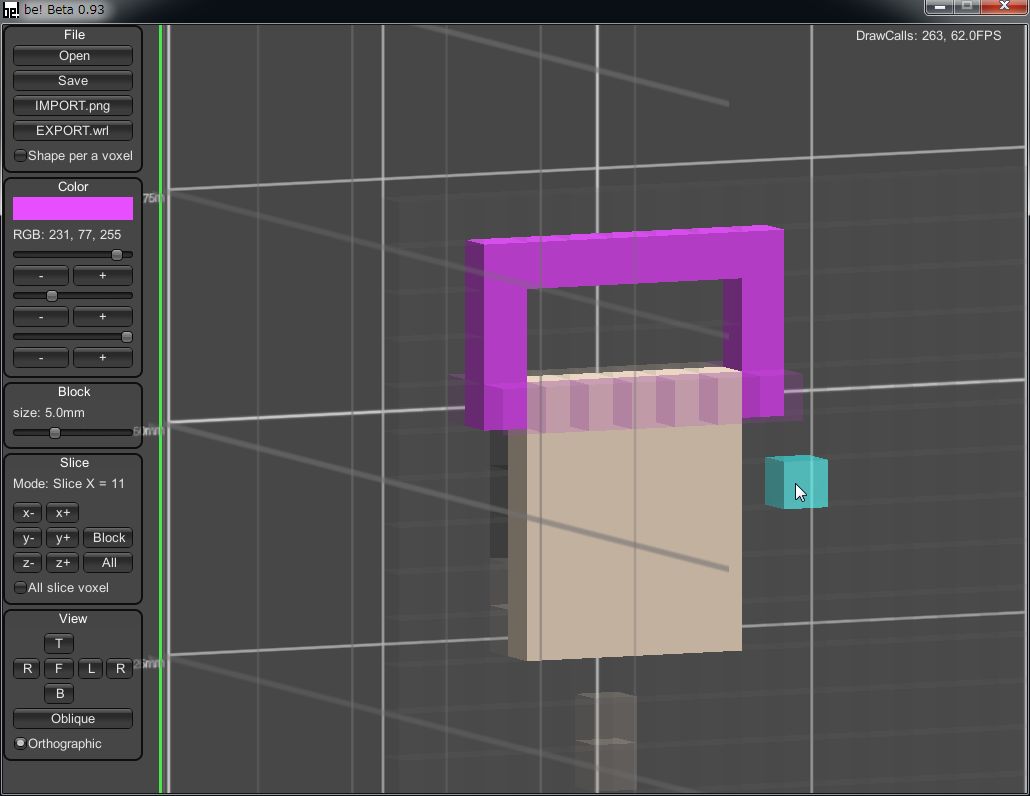This screenshot has width=1030, height=796.
Task: Step slice back with x- button
Action: (x=28, y=513)
